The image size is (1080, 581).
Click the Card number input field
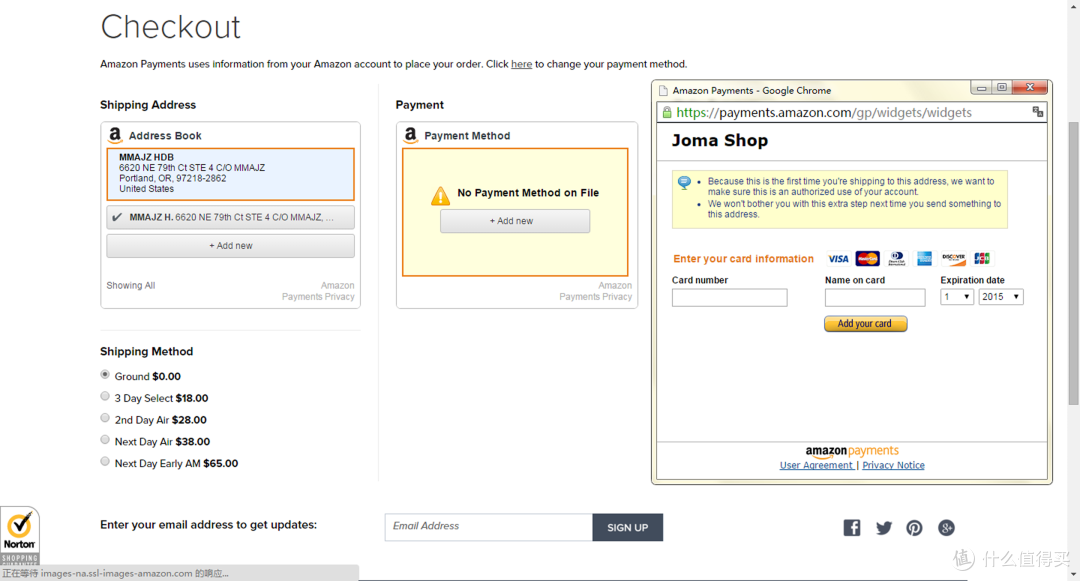pyautogui.click(x=729, y=297)
